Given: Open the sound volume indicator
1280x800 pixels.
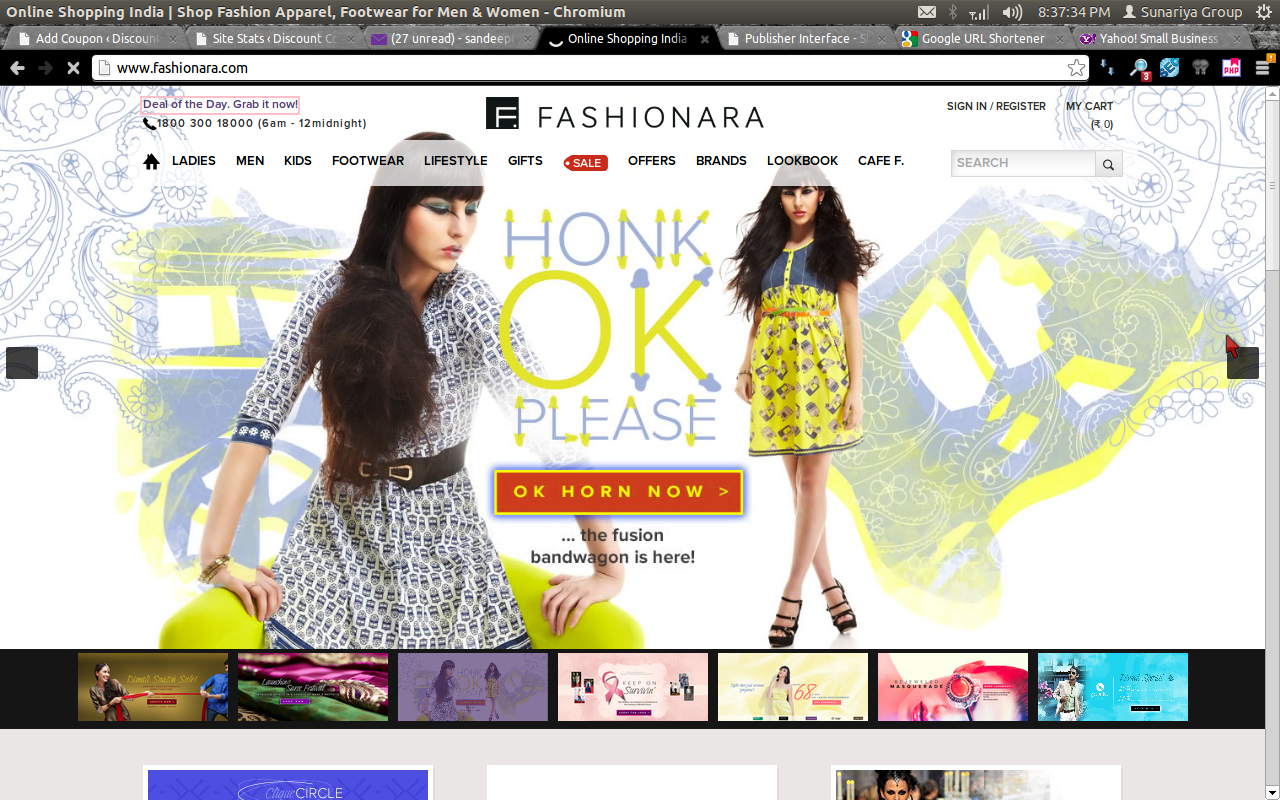Looking at the screenshot, I should click(1012, 12).
